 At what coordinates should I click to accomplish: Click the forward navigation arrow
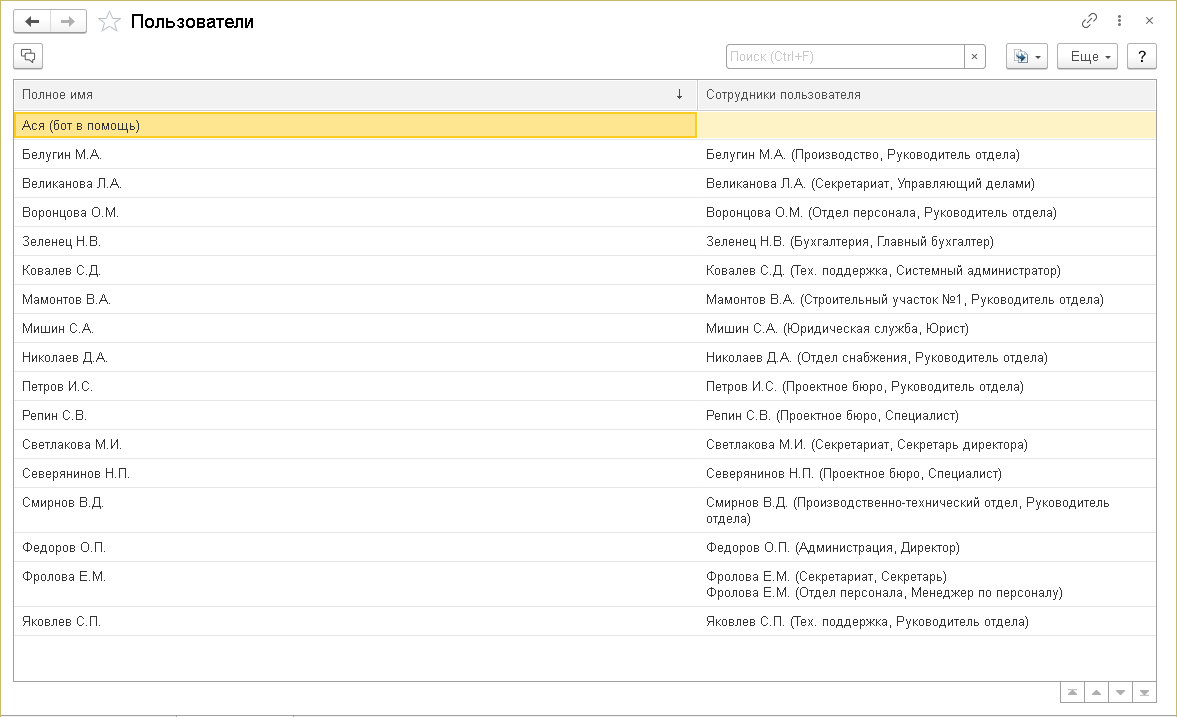click(68, 21)
